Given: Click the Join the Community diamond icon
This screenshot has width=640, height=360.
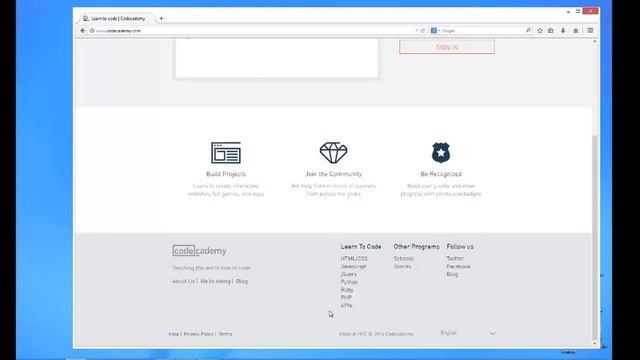Looking at the screenshot, I should pos(333,153).
